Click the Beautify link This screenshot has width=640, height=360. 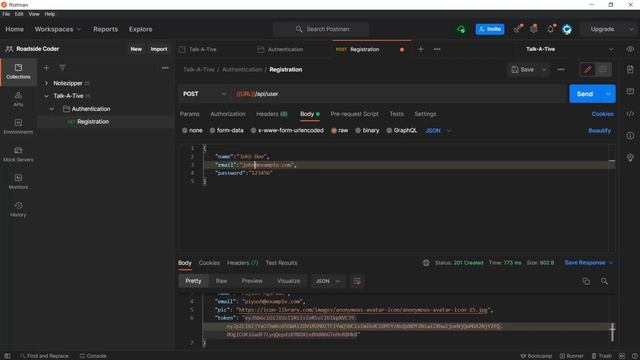coord(600,131)
